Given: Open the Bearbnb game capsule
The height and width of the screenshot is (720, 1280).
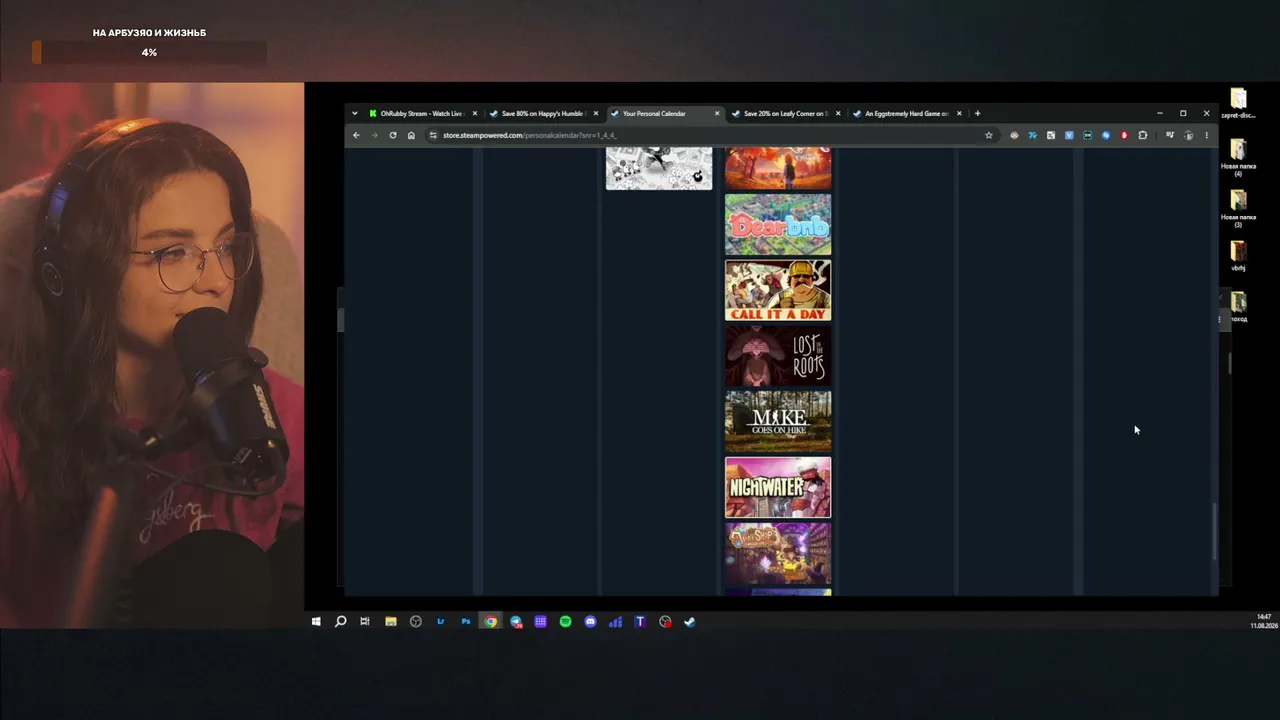Looking at the screenshot, I should click(x=778, y=224).
